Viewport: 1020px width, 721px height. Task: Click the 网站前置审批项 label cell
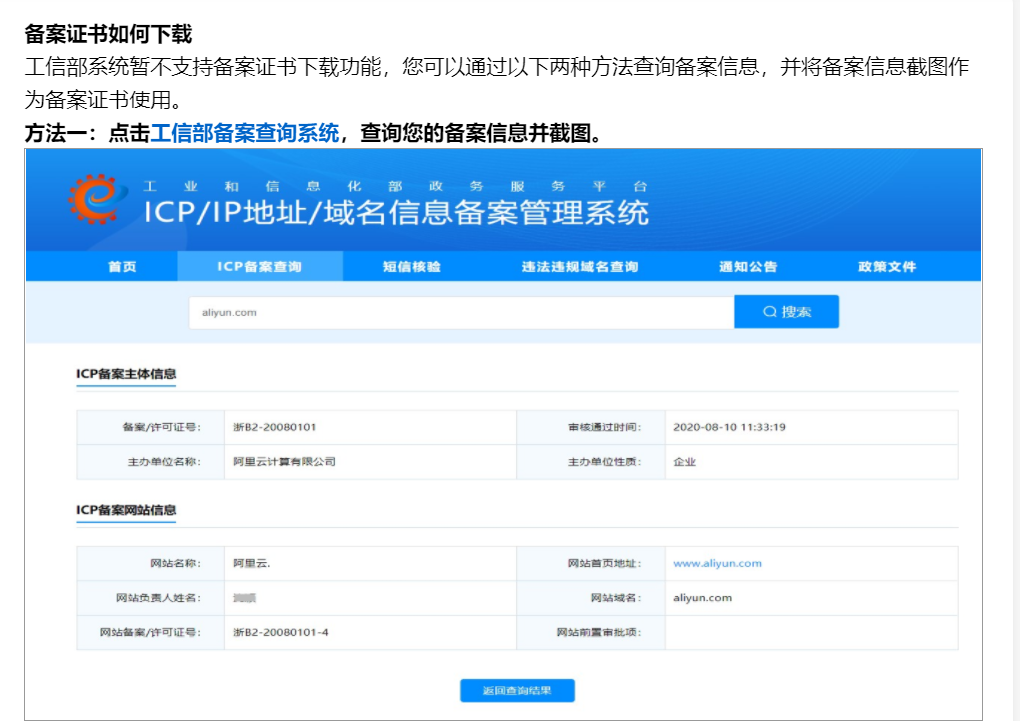591,633
